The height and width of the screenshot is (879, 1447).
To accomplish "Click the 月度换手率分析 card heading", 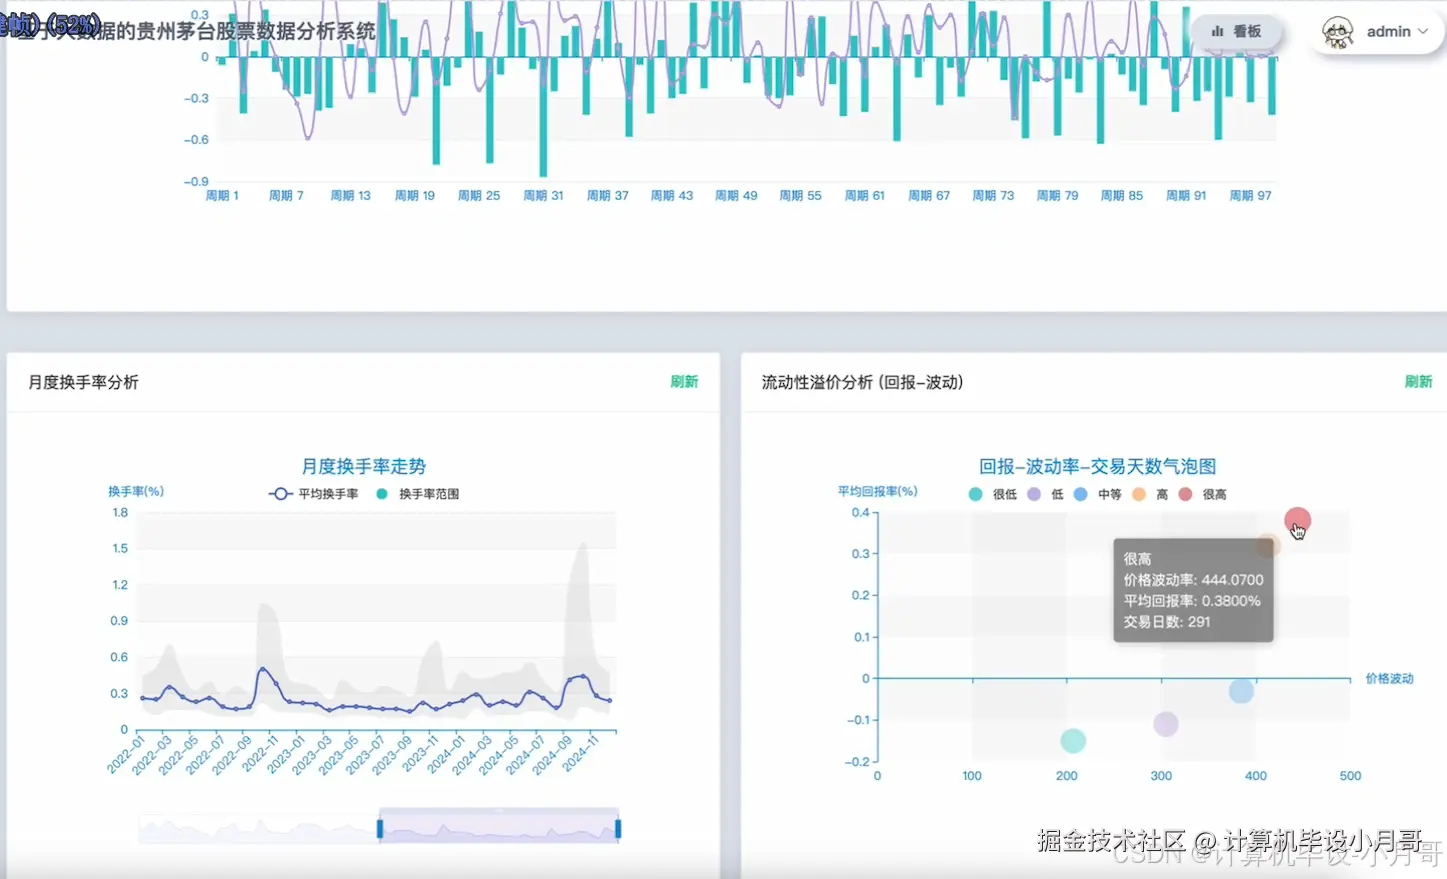I will click(84, 382).
